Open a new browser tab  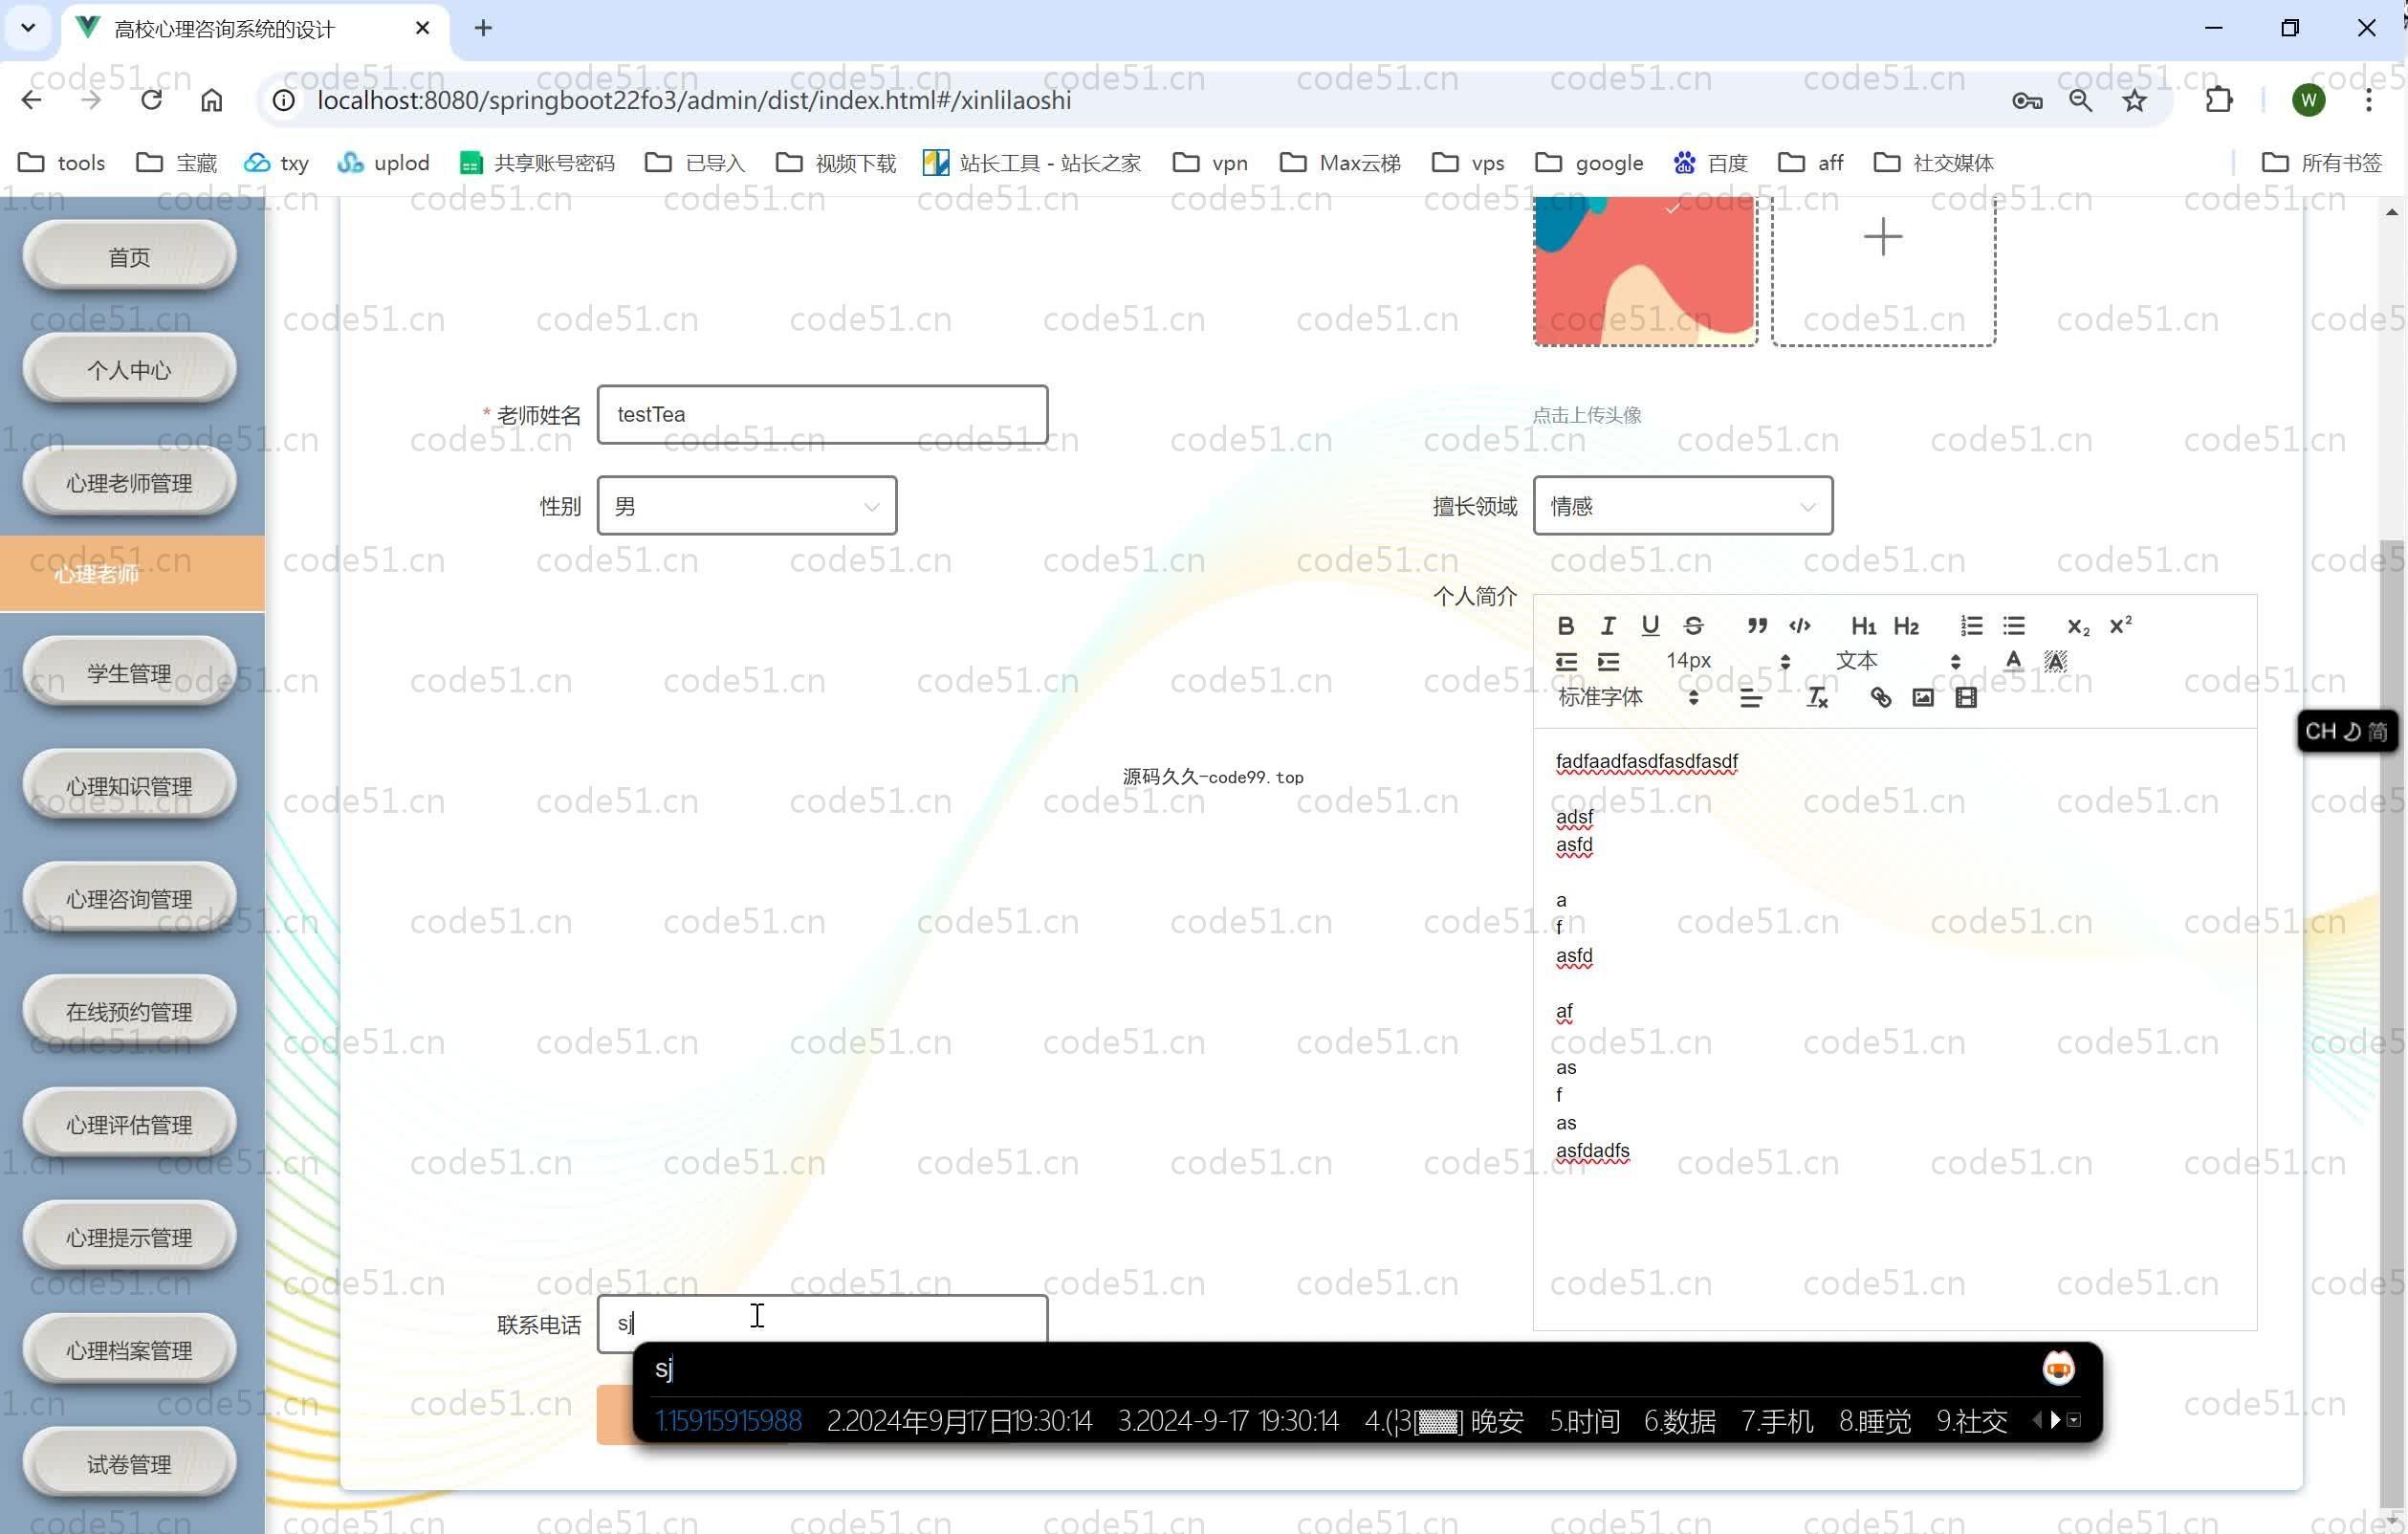pyautogui.click(x=483, y=28)
